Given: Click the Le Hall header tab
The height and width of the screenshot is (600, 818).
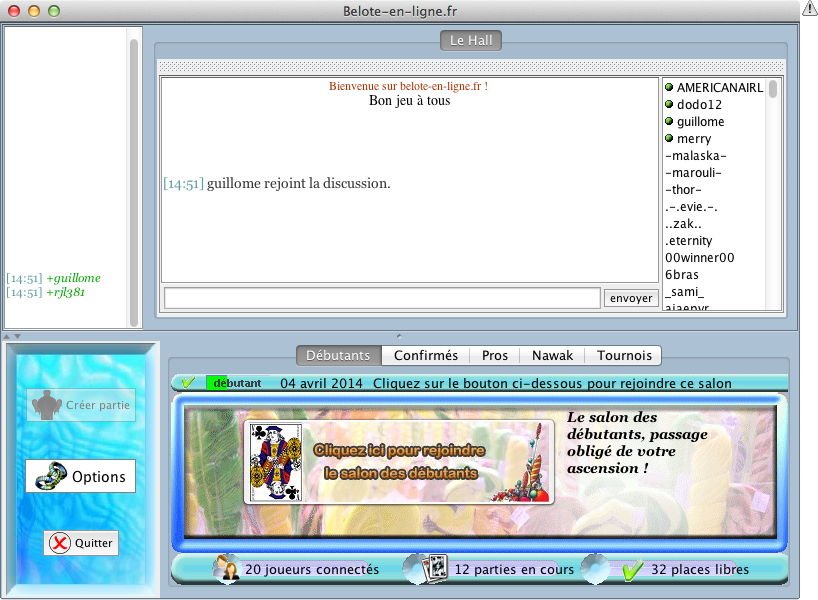Looking at the screenshot, I should coord(471,40).
